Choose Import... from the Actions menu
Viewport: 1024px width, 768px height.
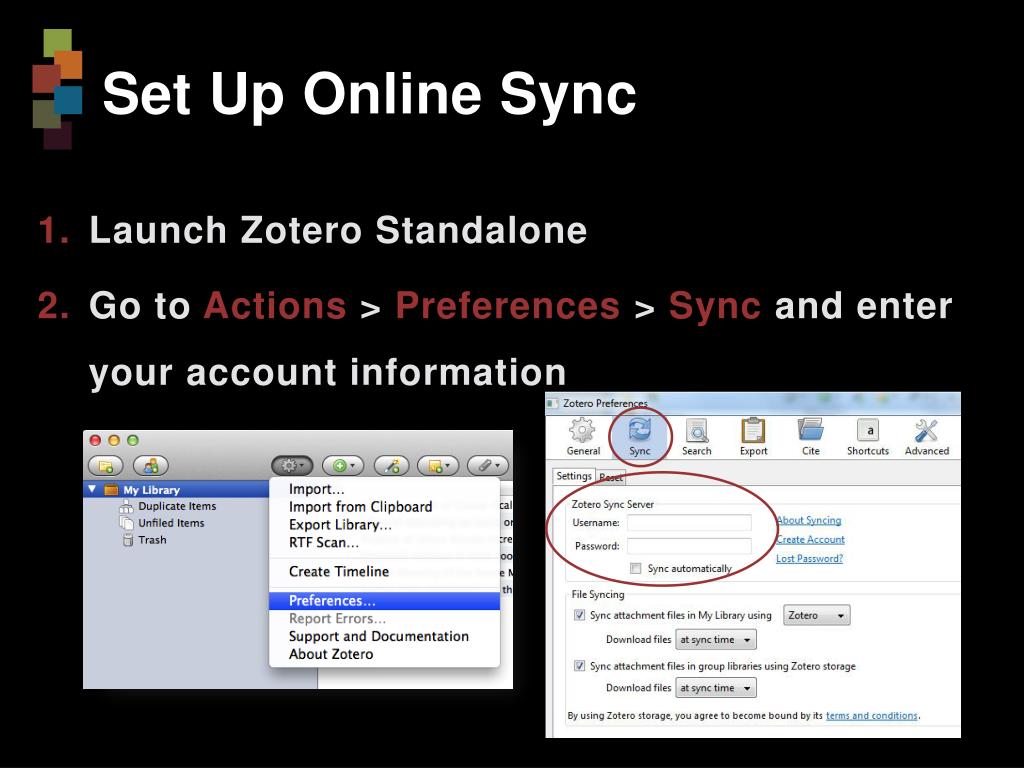coord(385,489)
